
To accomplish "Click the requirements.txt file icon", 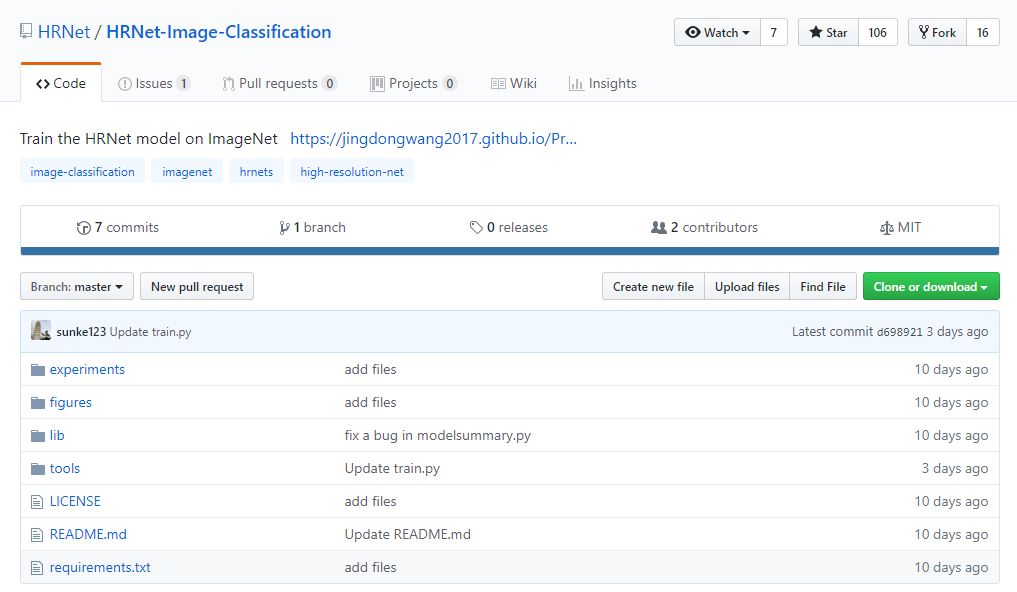I will [x=38, y=568].
